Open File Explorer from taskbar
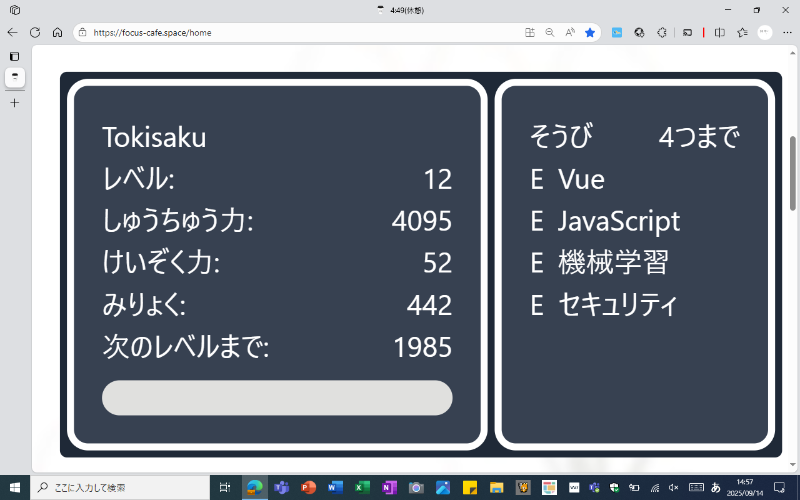The width and height of the screenshot is (800, 500). (x=496, y=488)
